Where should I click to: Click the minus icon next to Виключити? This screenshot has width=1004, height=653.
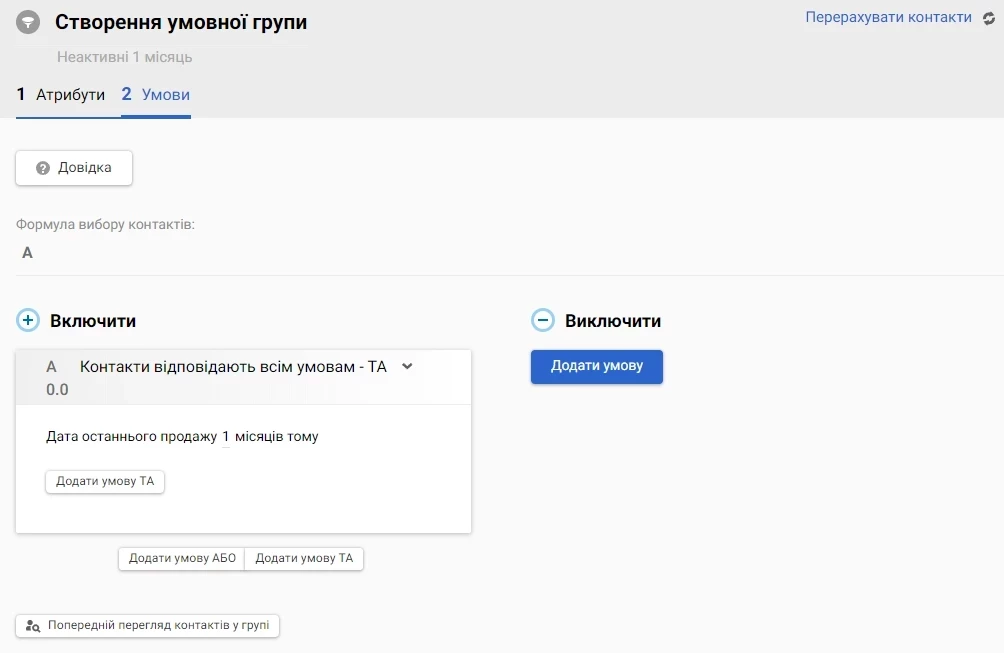(x=542, y=321)
